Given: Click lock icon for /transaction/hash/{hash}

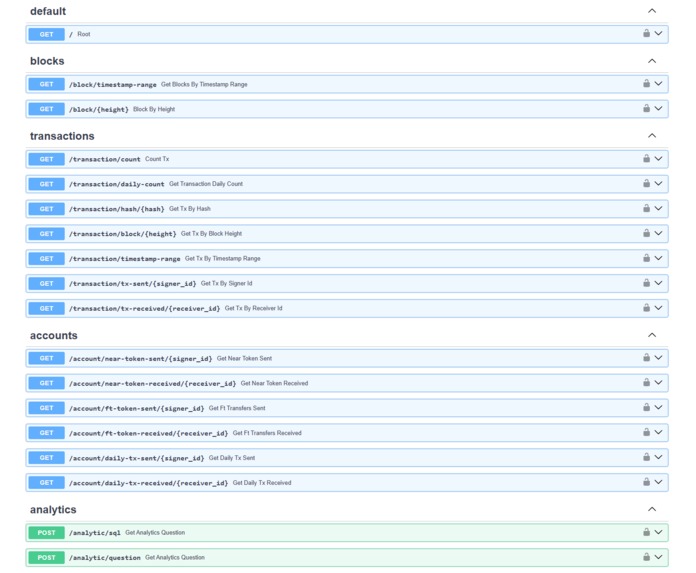Looking at the screenshot, I should 646,208.
